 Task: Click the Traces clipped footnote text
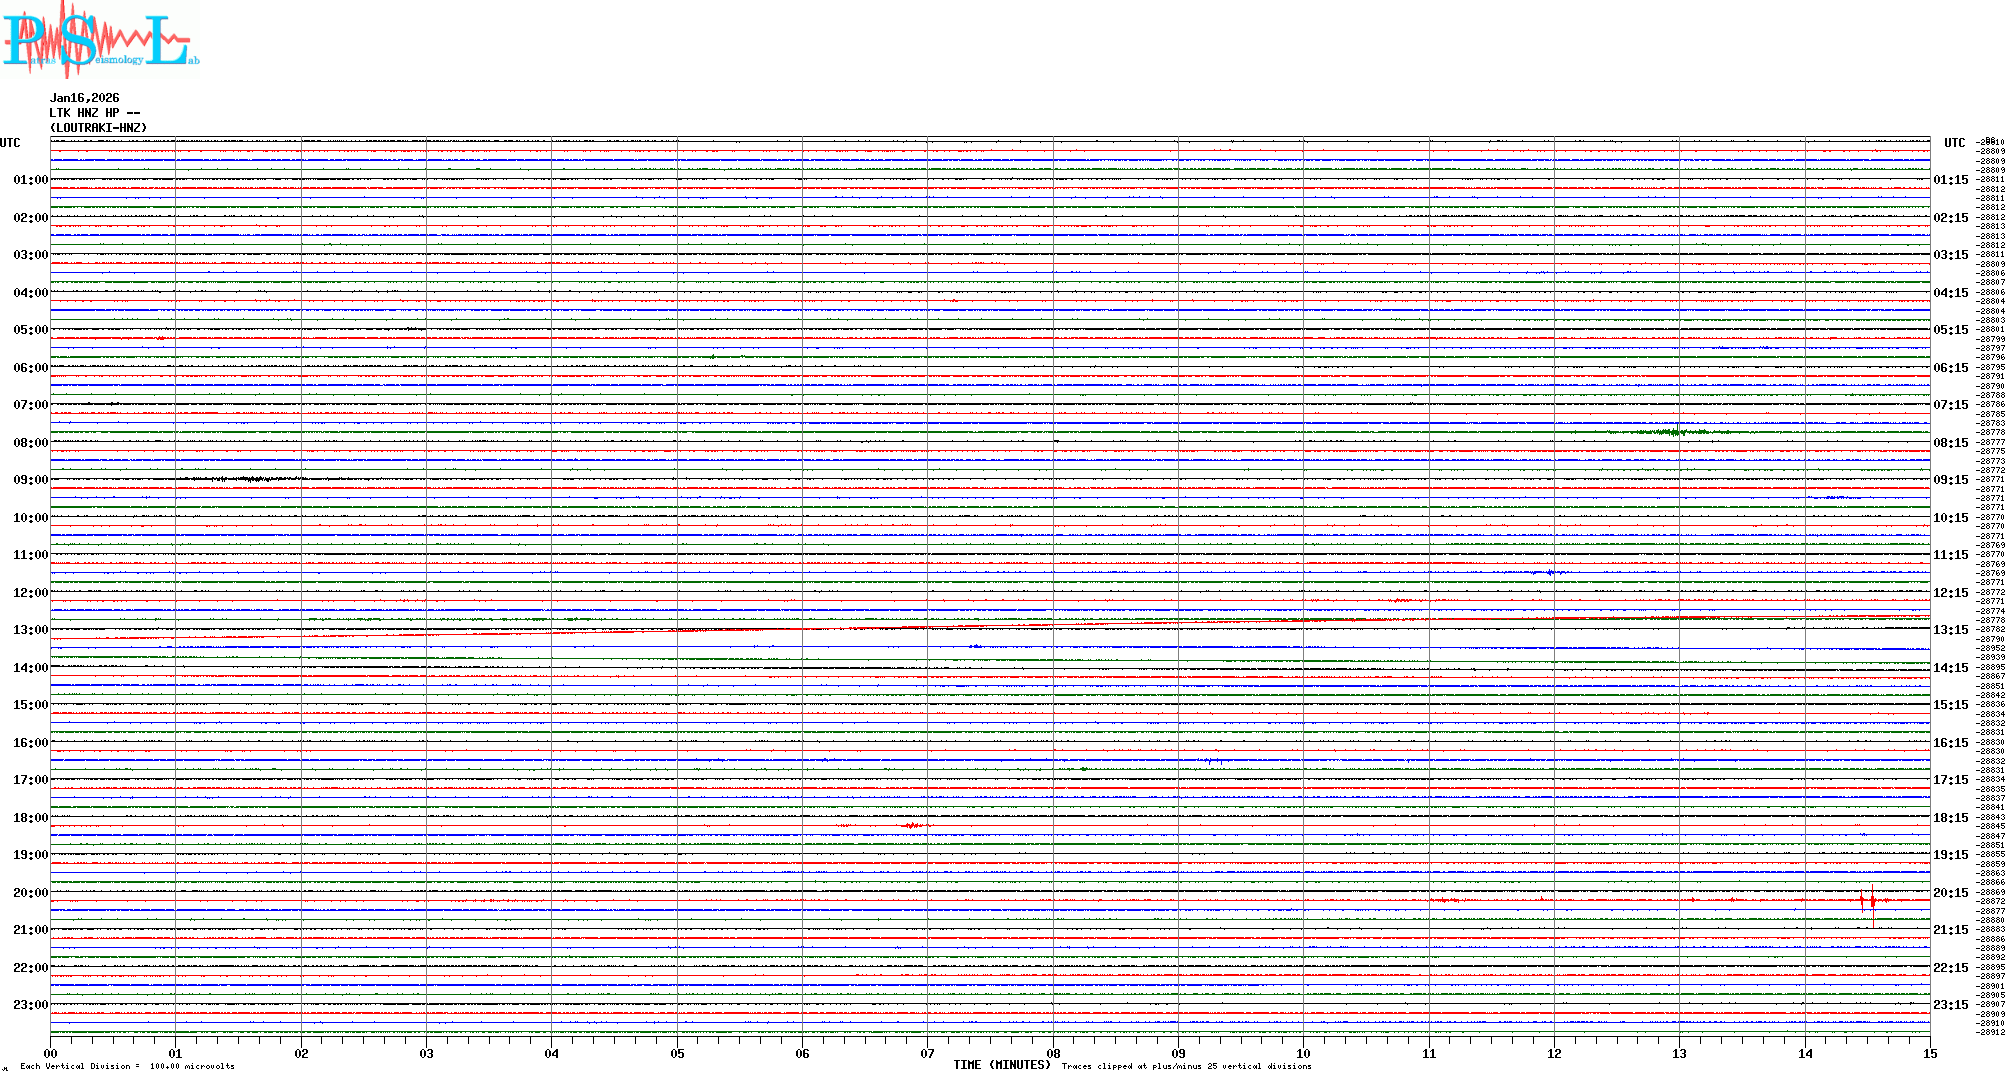[1186, 1066]
